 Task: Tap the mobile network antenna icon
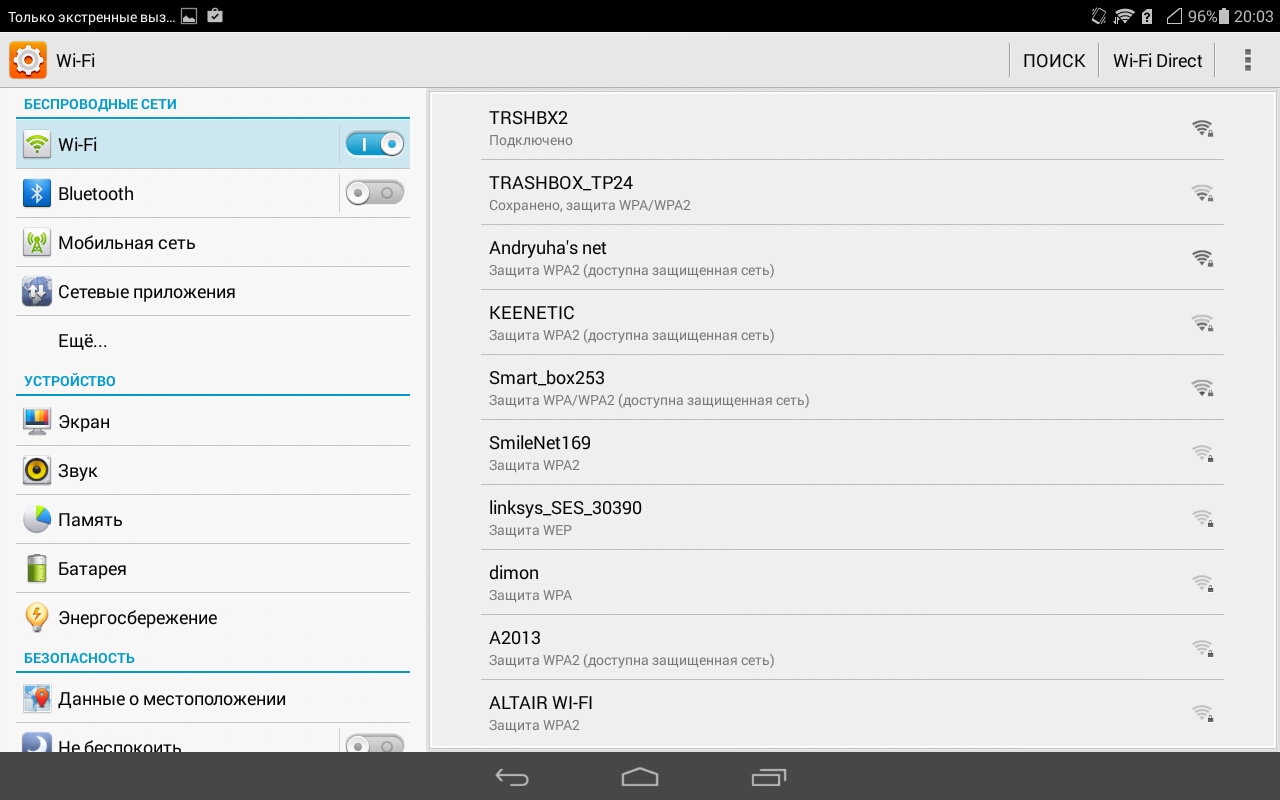[37, 242]
